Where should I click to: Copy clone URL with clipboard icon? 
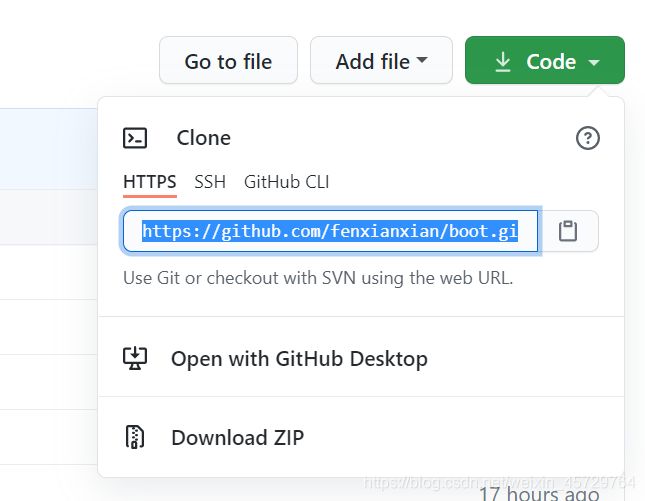568,231
